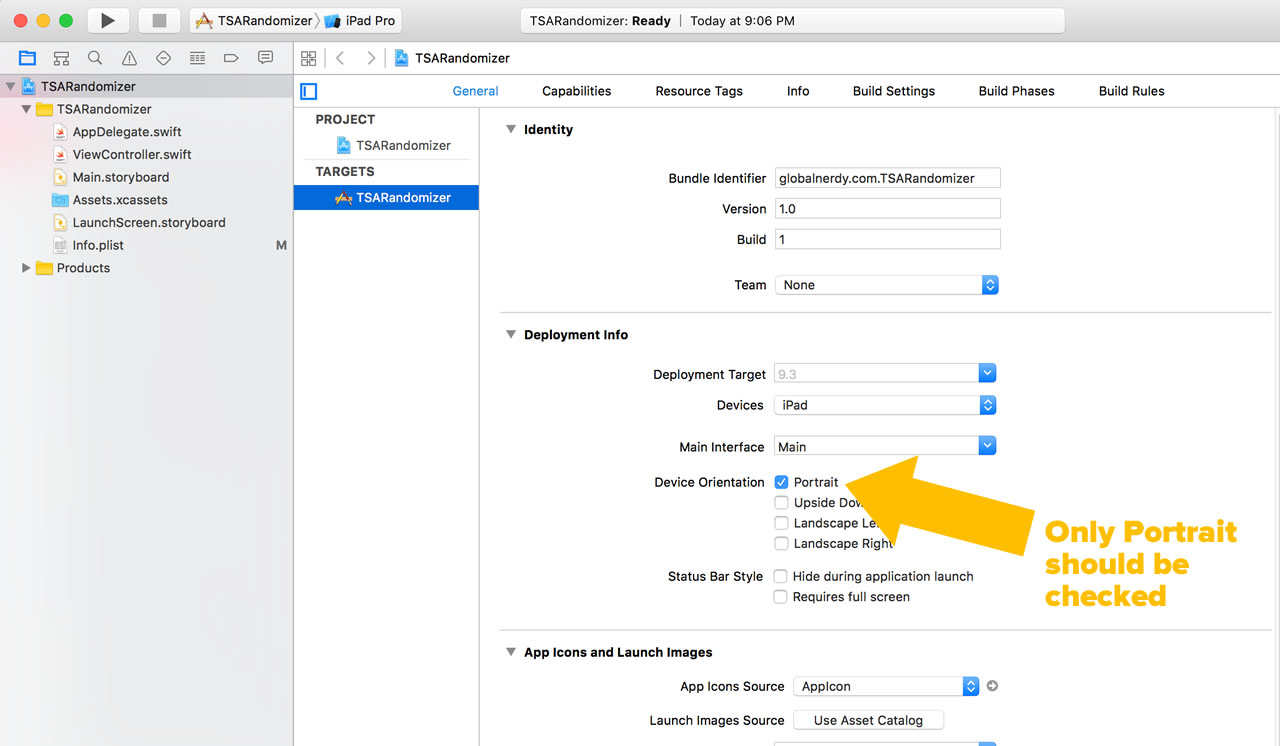Screen dimensions: 1280x746
Task: Check Requires full screen
Action: coord(781,597)
